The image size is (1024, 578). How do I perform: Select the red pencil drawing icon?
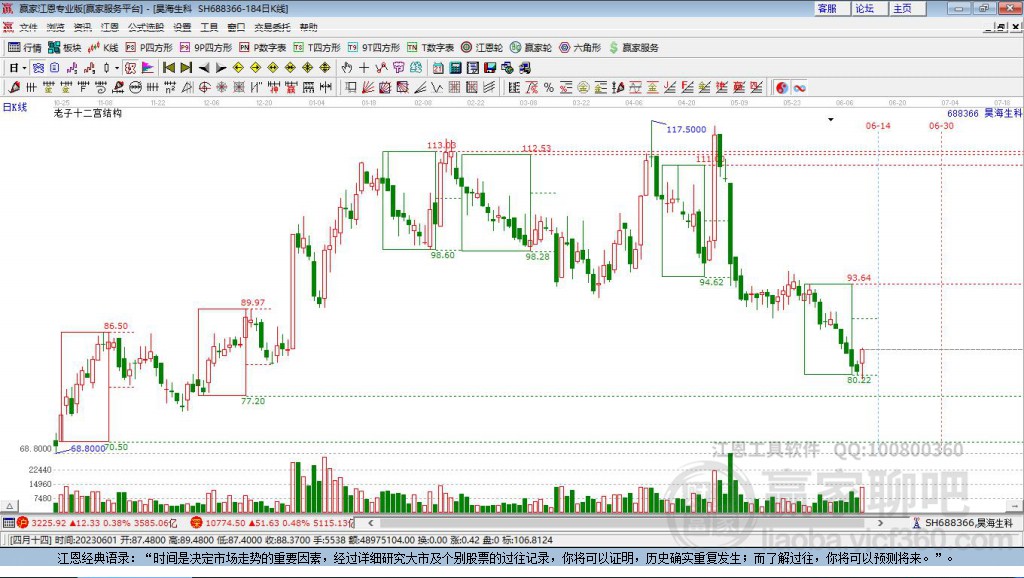coord(14,88)
